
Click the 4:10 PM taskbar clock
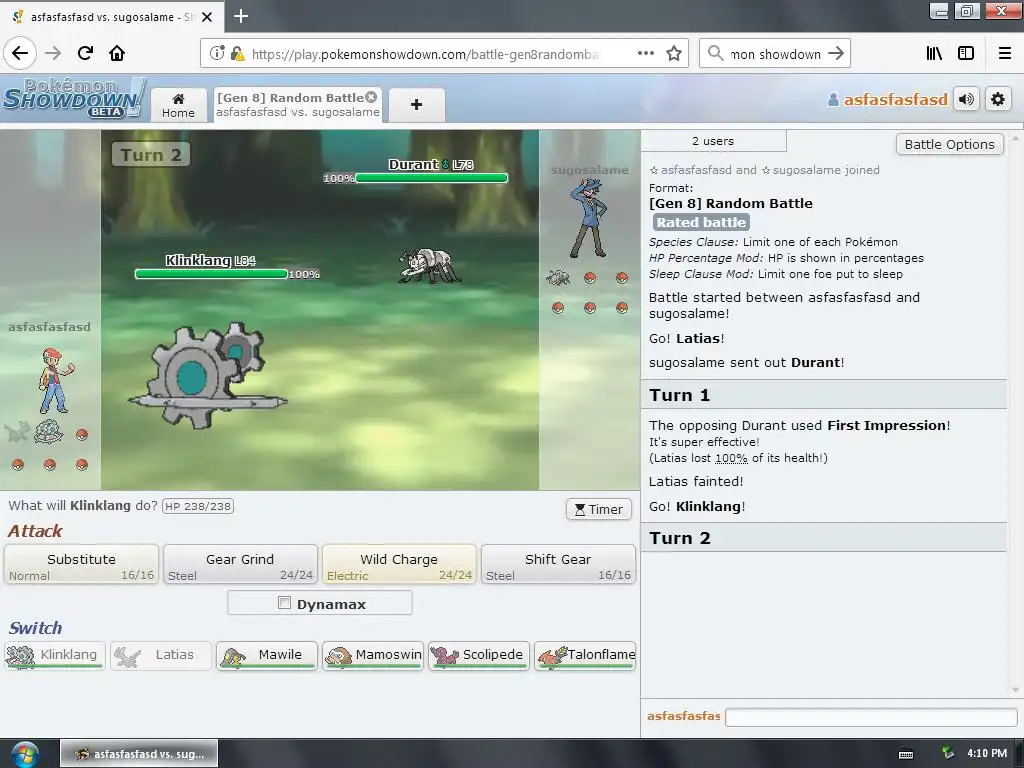click(x=987, y=754)
